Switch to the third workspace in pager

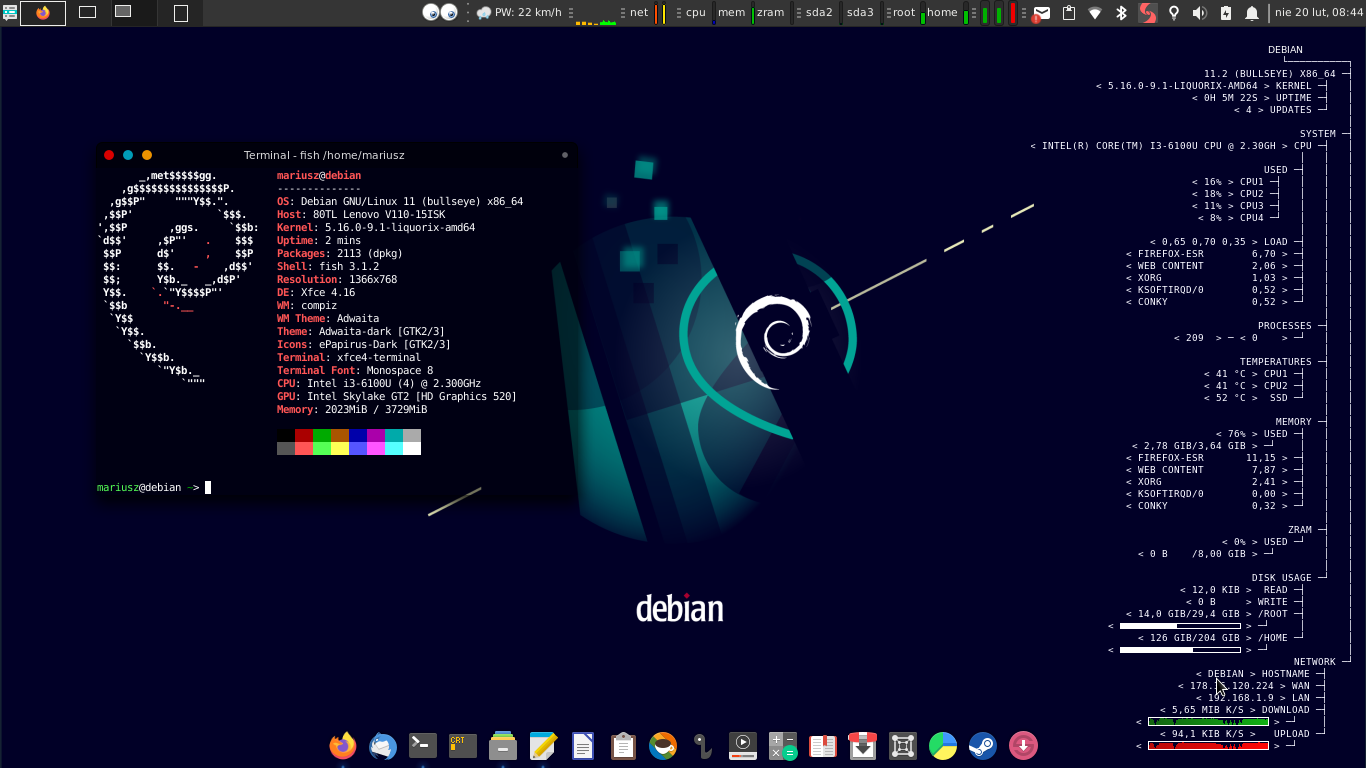pyautogui.click(x=134, y=13)
